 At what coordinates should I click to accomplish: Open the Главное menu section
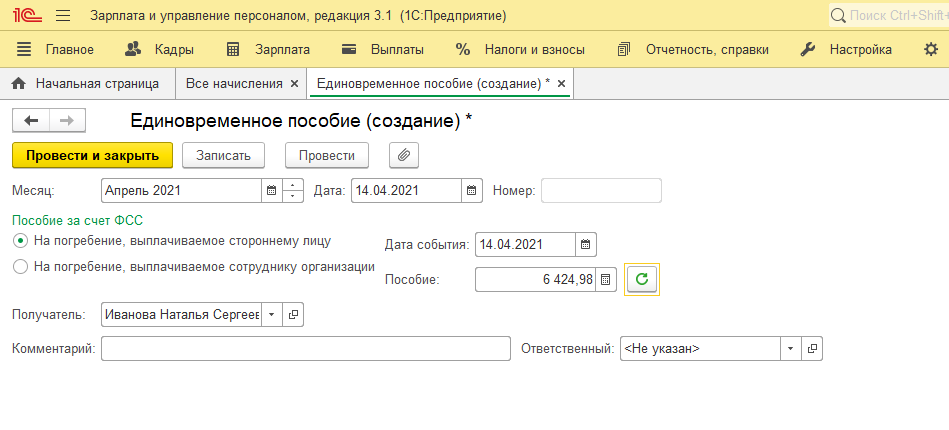pyautogui.click(x=70, y=50)
